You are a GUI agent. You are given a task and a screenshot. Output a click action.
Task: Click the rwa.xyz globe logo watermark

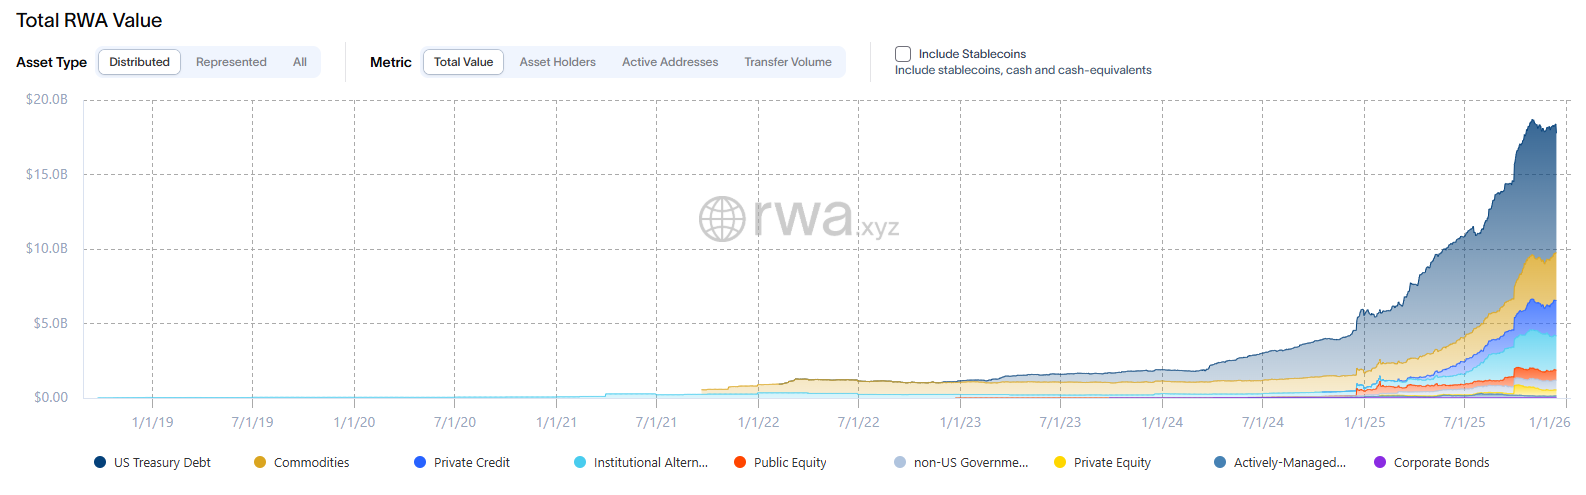722,218
